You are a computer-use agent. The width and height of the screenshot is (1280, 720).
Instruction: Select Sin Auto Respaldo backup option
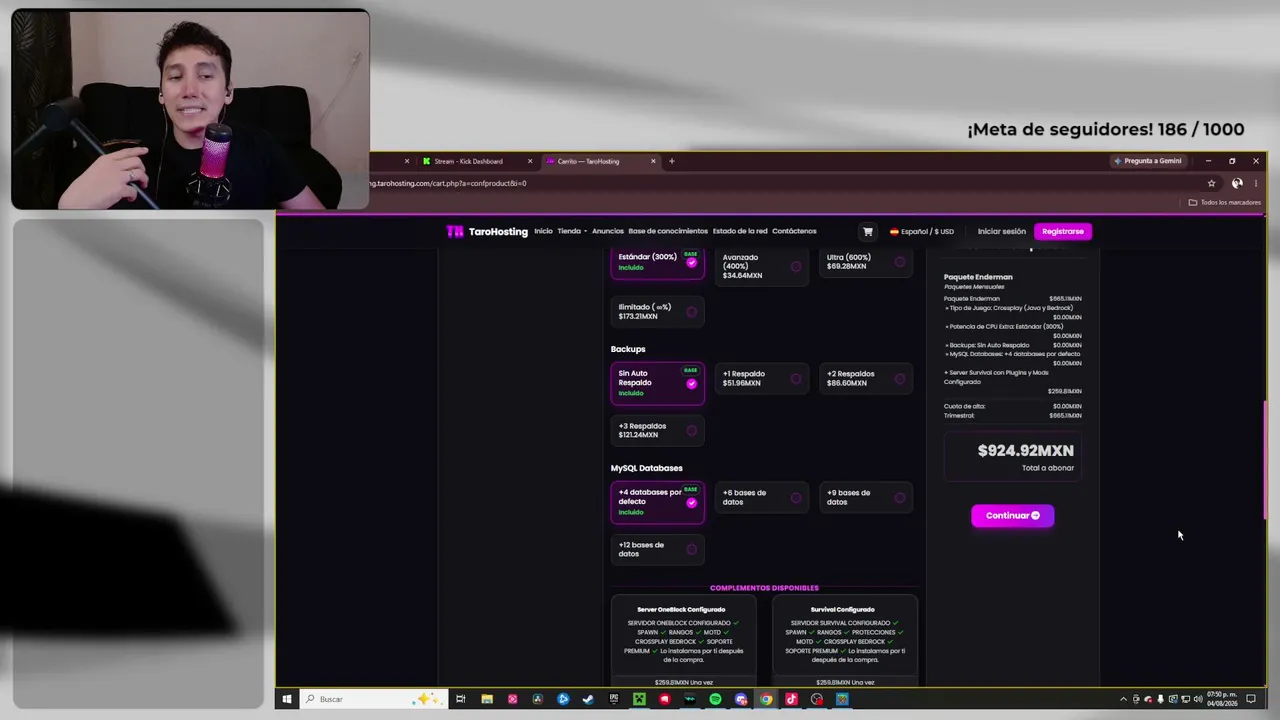pos(657,383)
